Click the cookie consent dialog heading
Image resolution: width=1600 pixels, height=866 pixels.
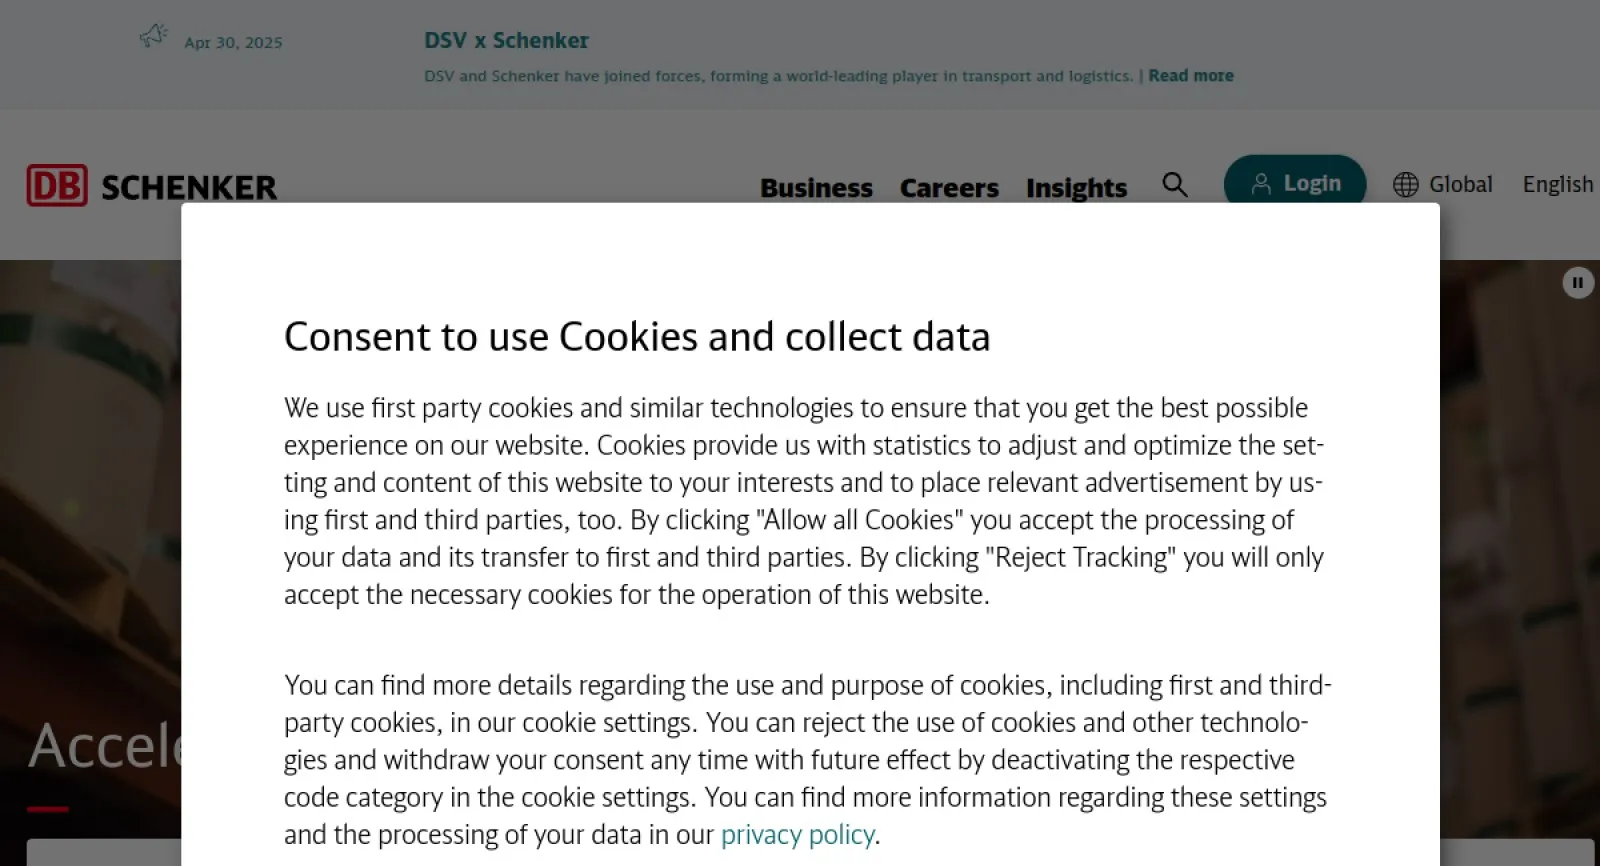[x=637, y=337]
